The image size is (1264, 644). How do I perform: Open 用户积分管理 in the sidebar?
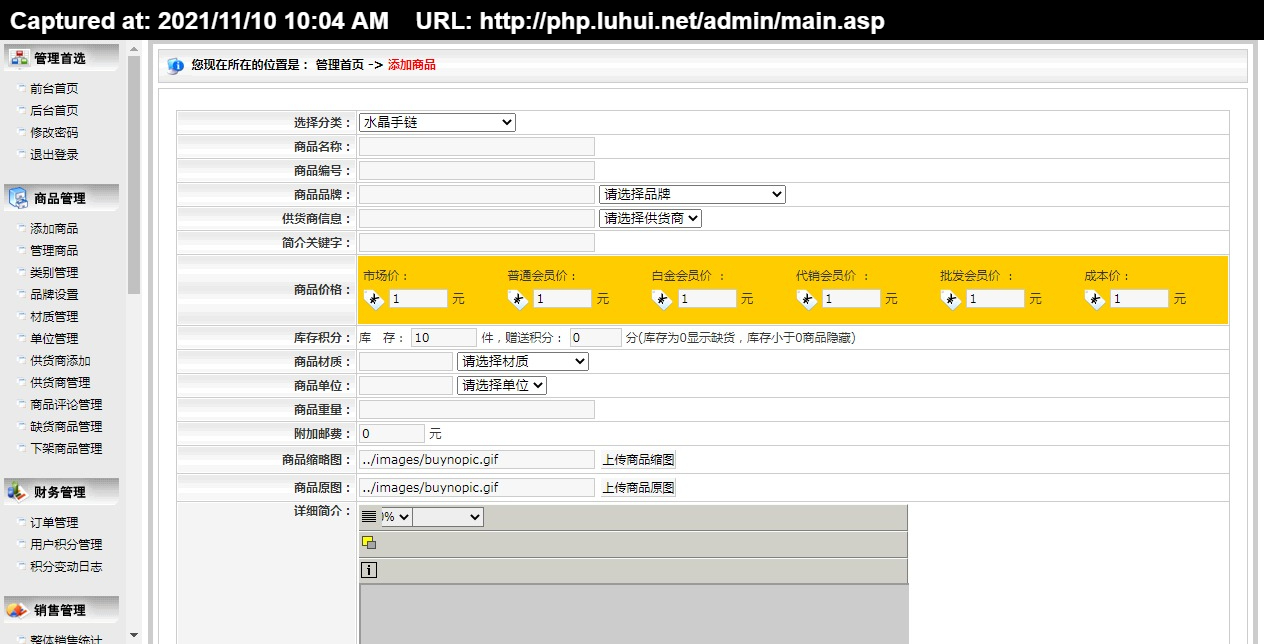[x=66, y=545]
